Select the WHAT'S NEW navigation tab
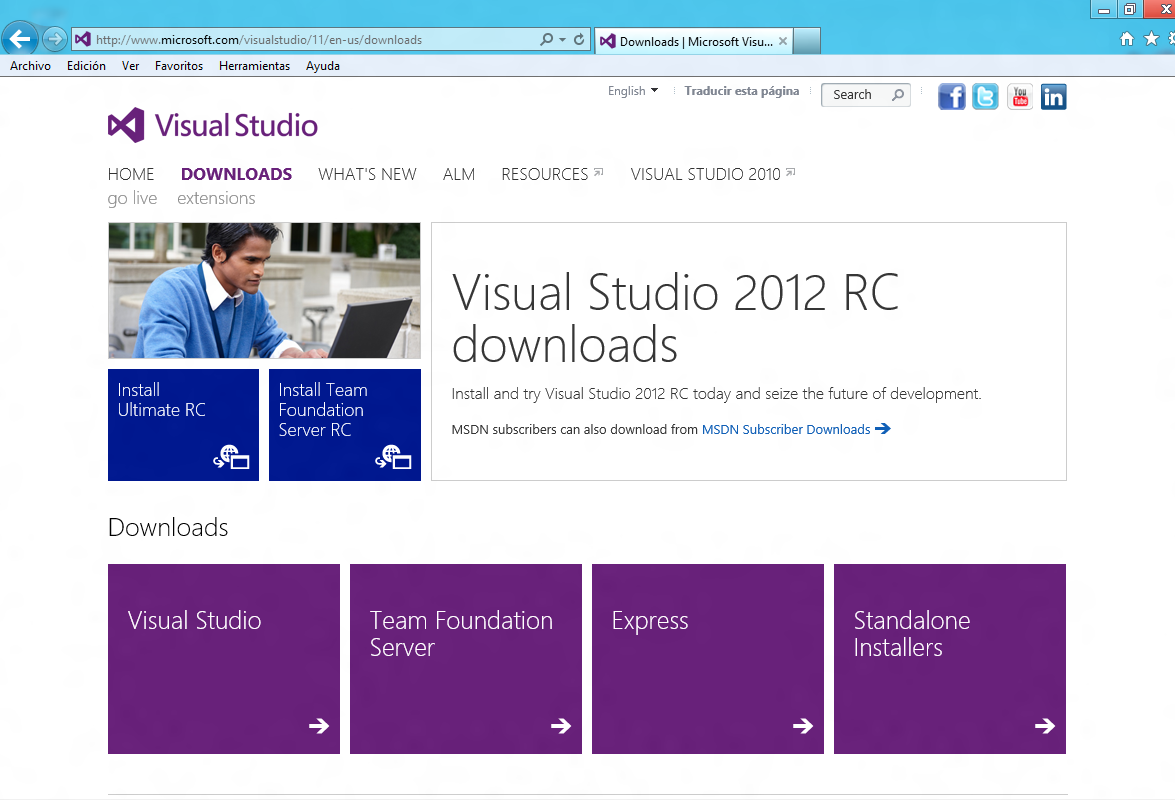This screenshot has width=1175, height=800. click(367, 175)
